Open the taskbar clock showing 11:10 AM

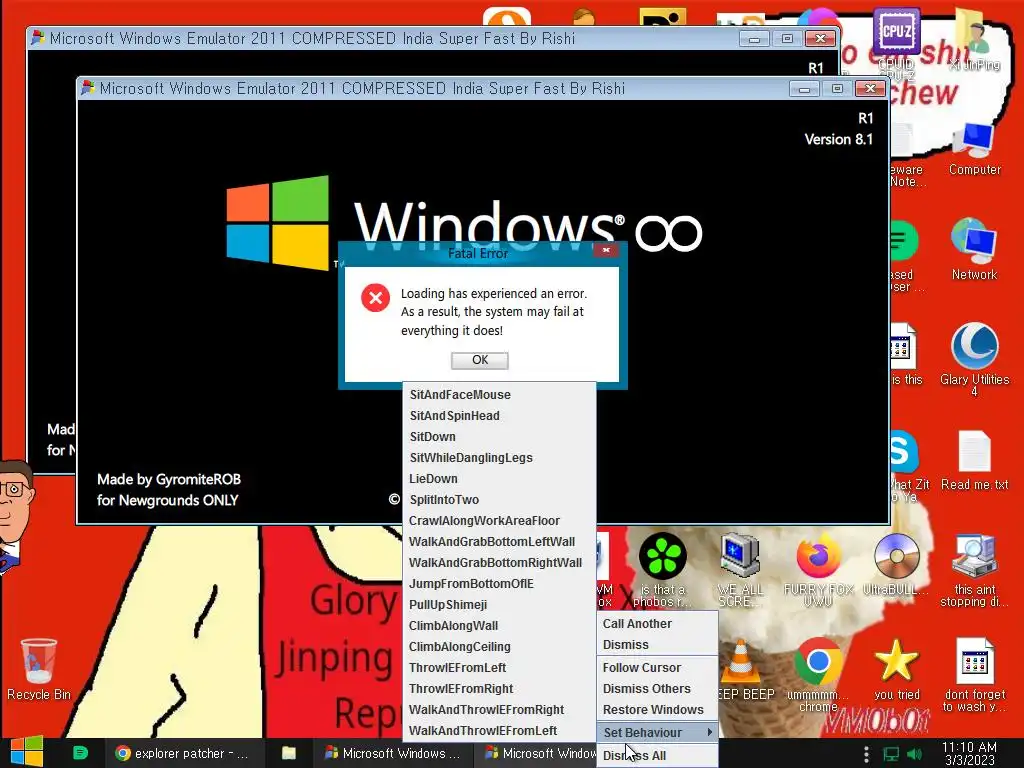(969, 753)
